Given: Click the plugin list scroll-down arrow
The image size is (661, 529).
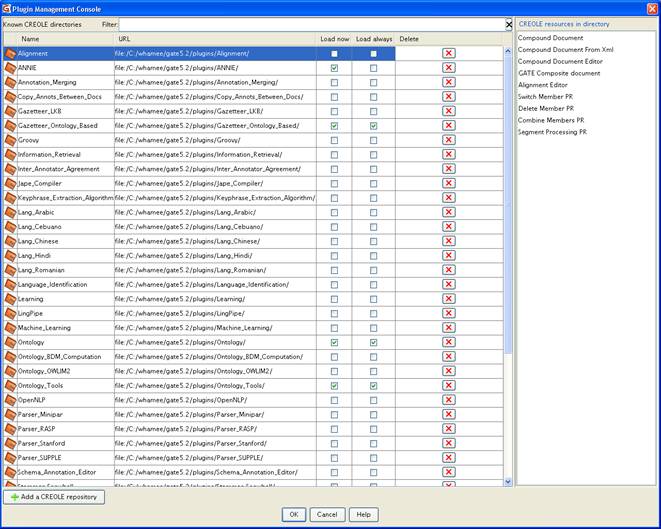Looking at the screenshot, I should pos(508,481).
